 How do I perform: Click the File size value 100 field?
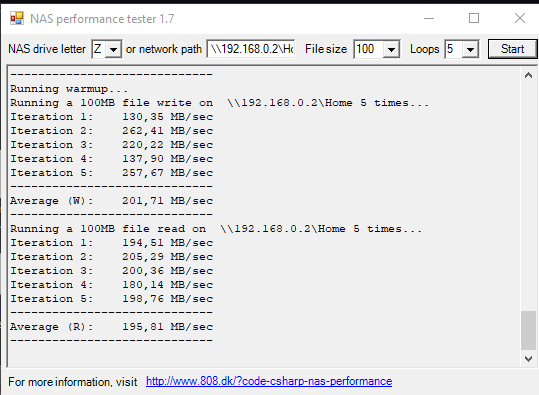pyautogui.click(x=369, y=49)
